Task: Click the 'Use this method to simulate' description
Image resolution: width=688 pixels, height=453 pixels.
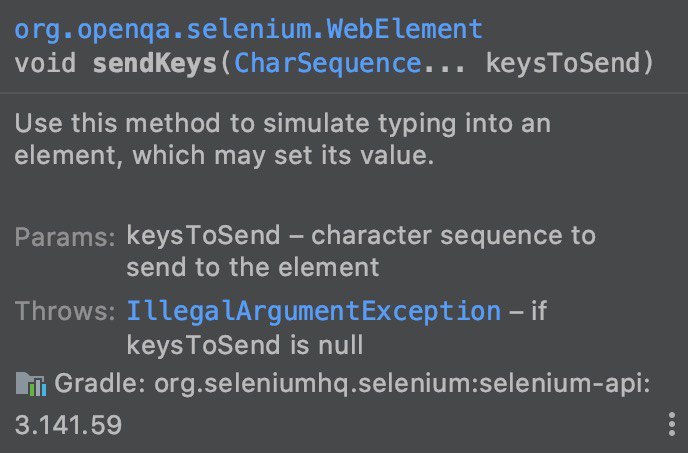Action: [283, 123]
